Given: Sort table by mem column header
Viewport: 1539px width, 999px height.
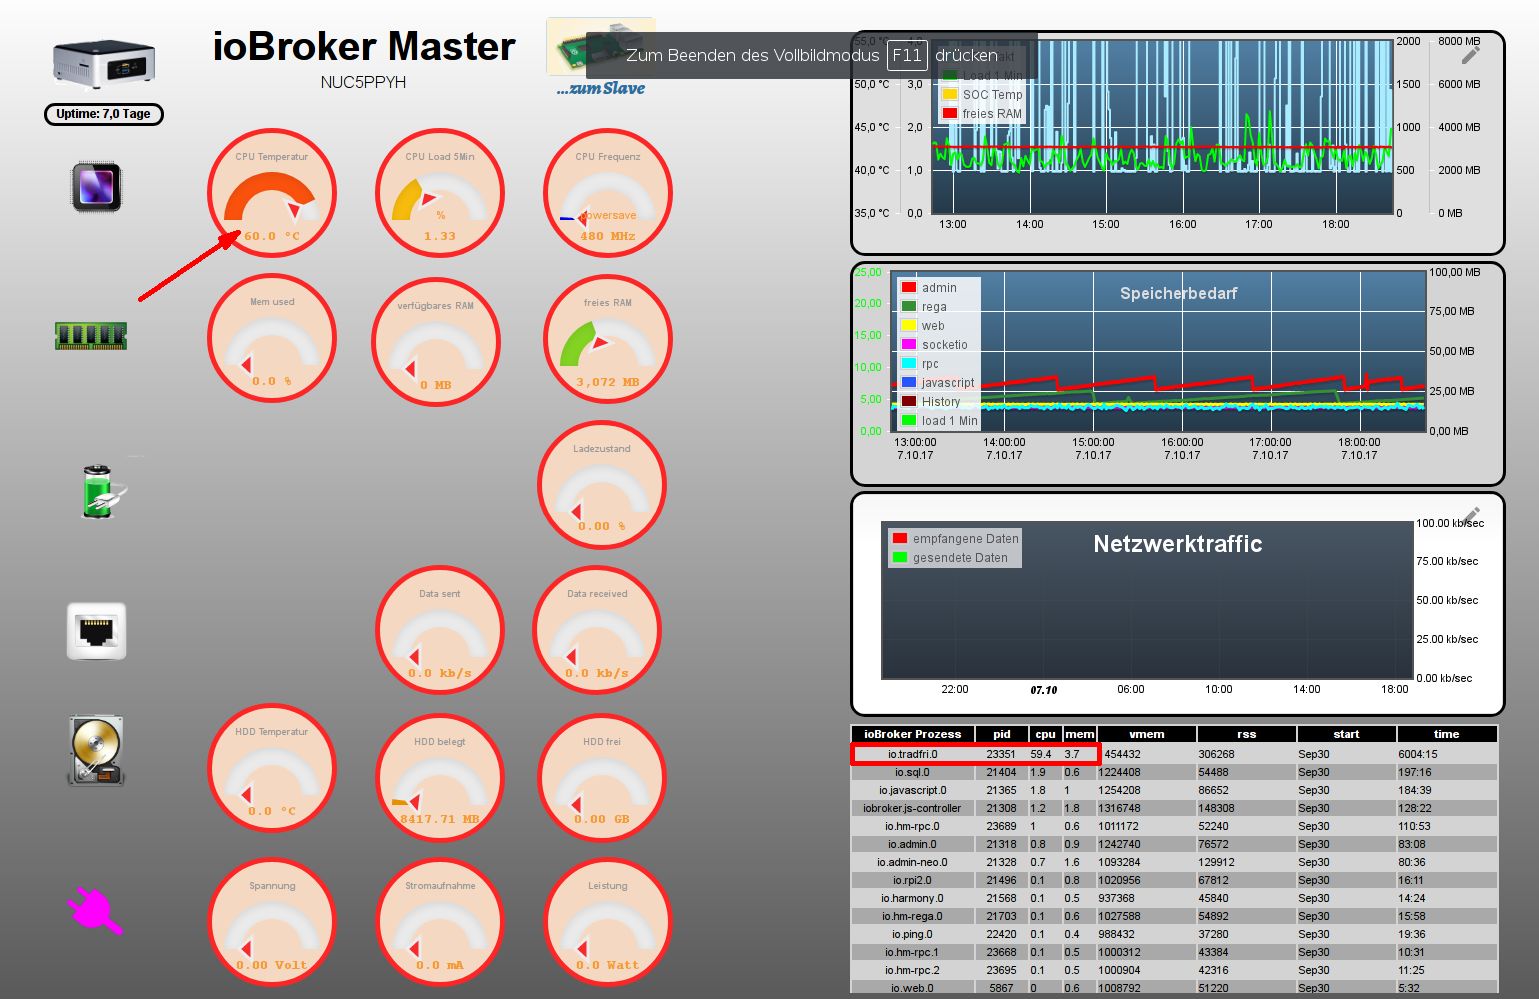Looking at the screenshot, I should pyautogui.click(x=1080, y=734).
